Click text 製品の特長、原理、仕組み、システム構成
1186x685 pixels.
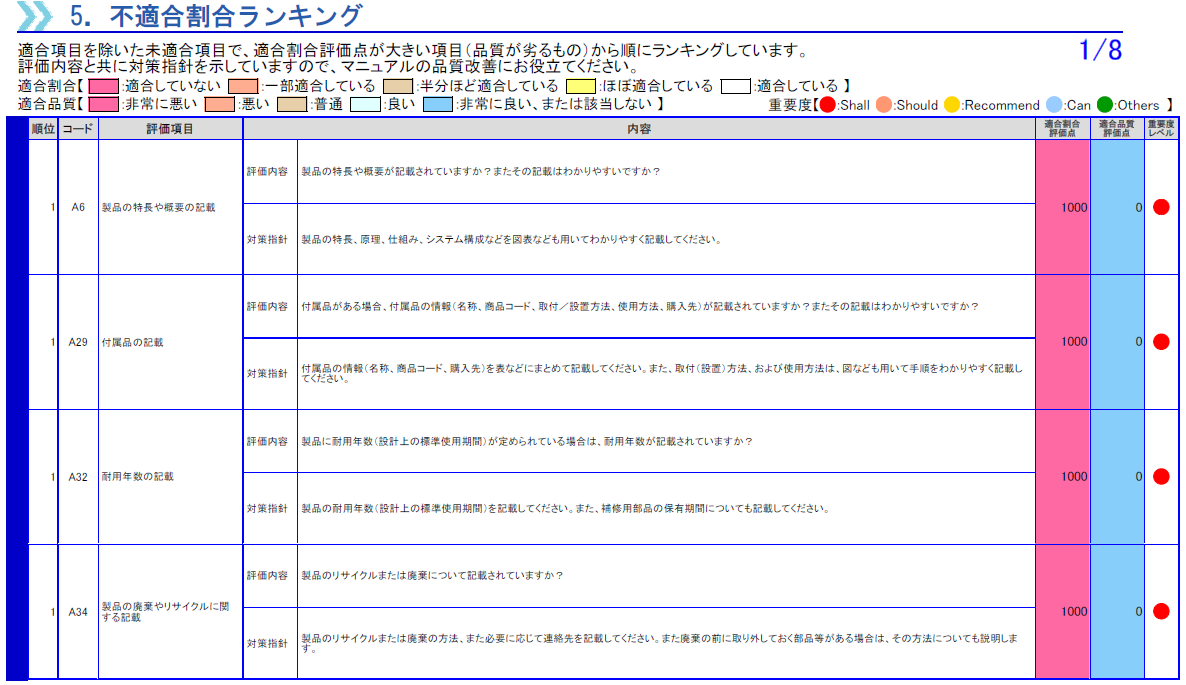(398, 240)
